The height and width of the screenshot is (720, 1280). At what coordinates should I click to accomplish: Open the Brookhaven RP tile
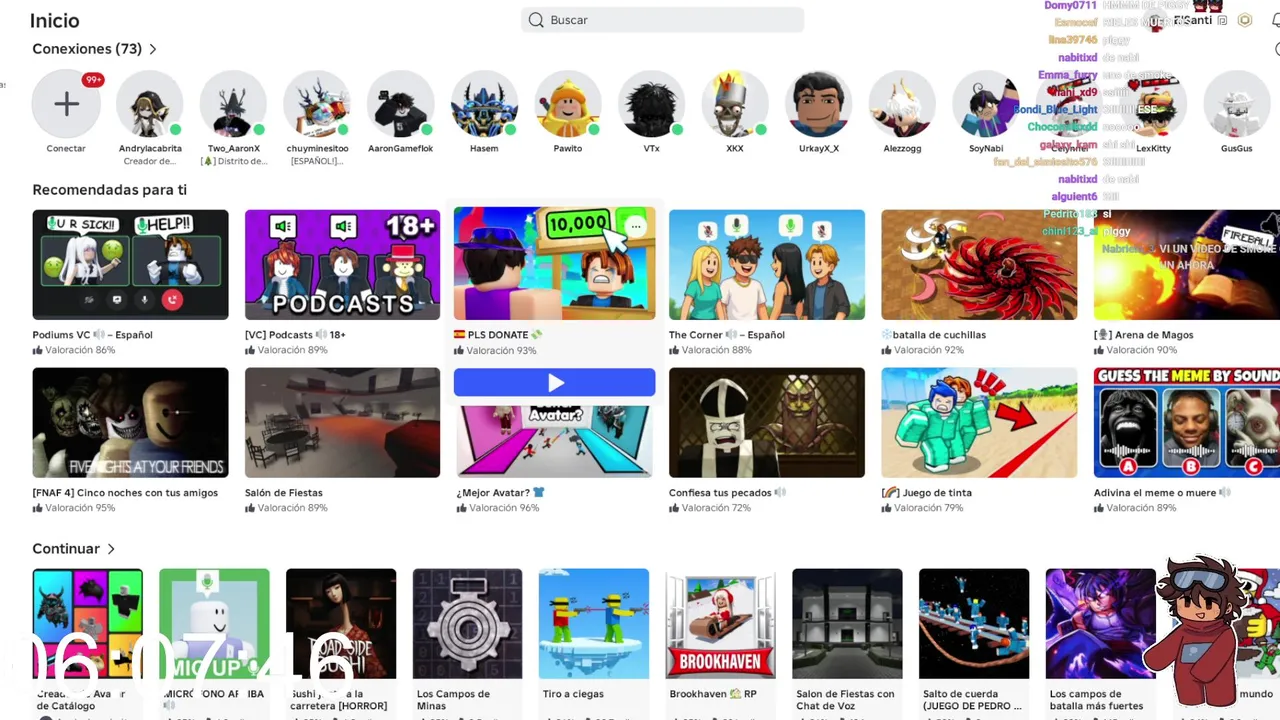(x=721, y=624)
